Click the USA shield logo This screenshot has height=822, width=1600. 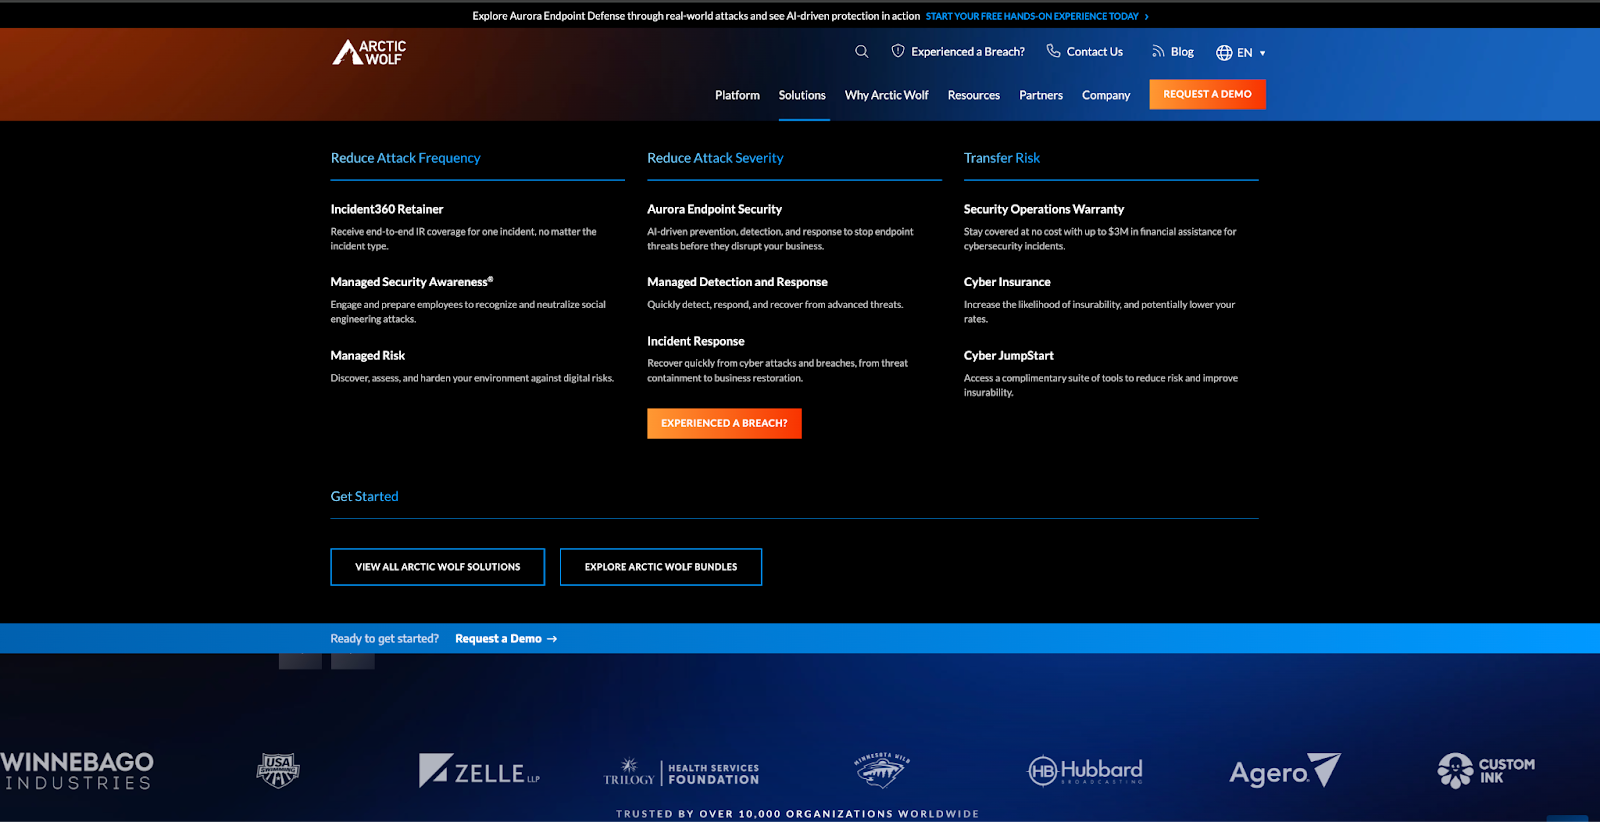pos(278,770)
